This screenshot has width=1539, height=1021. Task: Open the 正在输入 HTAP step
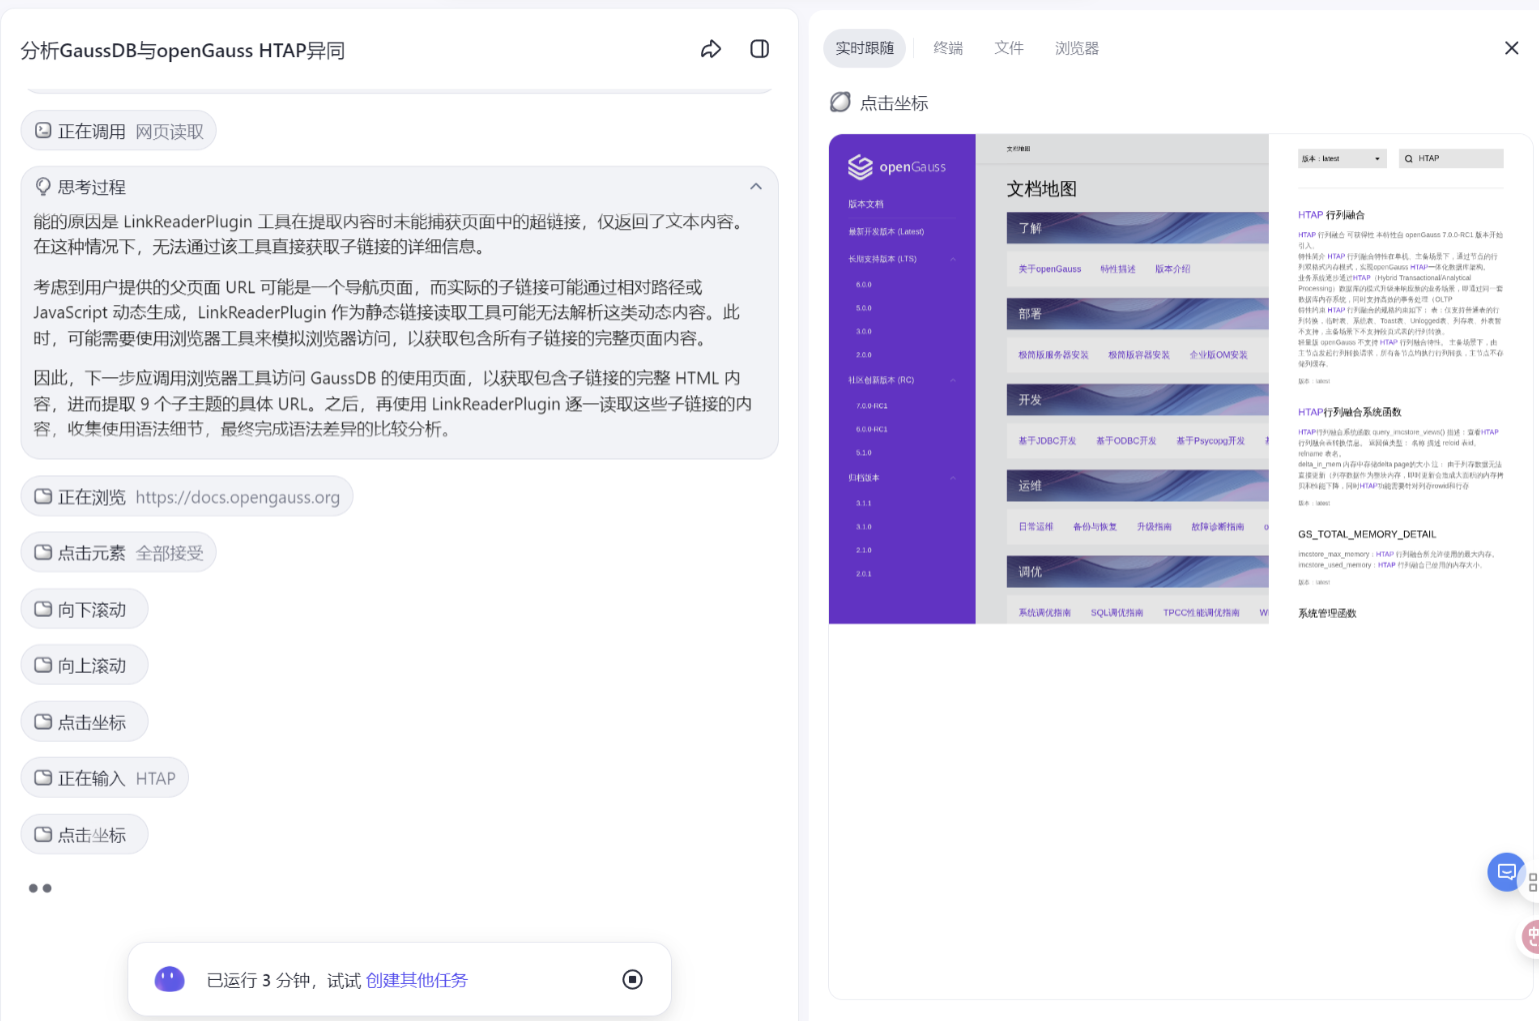coord(105,778)
